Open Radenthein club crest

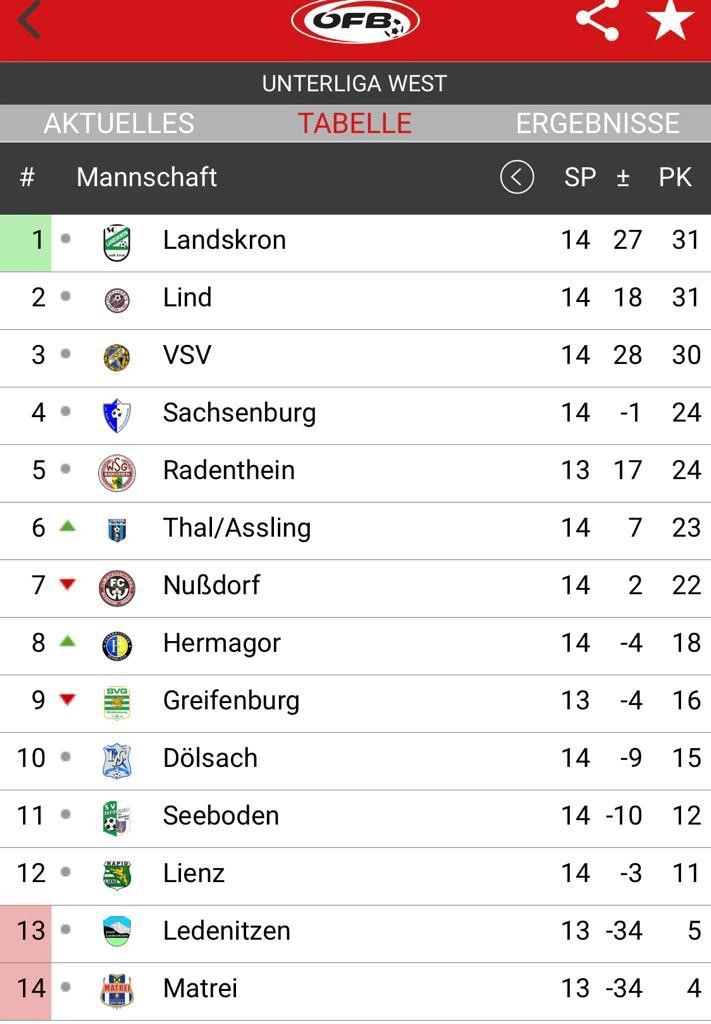[117, 473]
